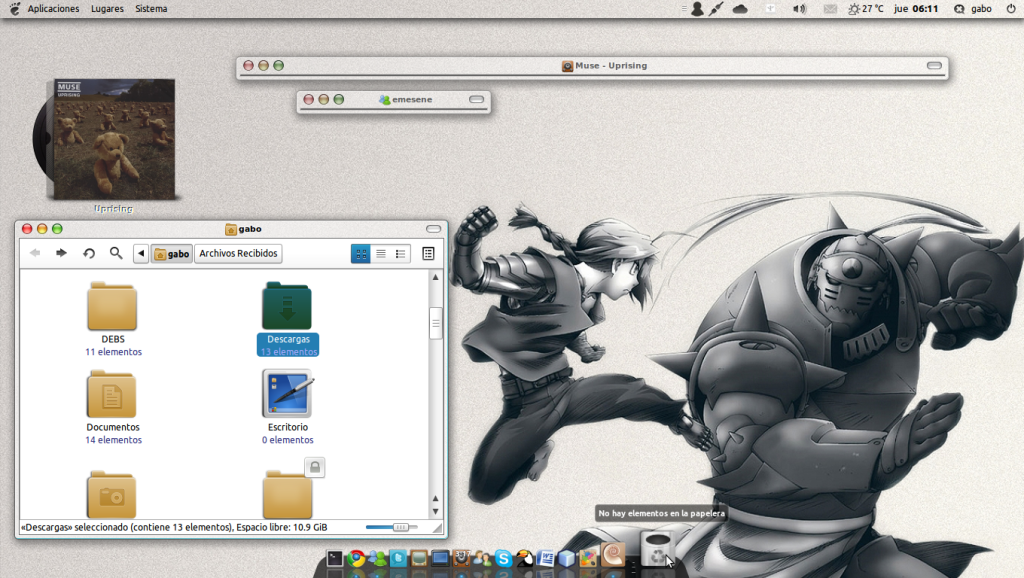Go back in the gabo file manager

click(x=35, y=253)
